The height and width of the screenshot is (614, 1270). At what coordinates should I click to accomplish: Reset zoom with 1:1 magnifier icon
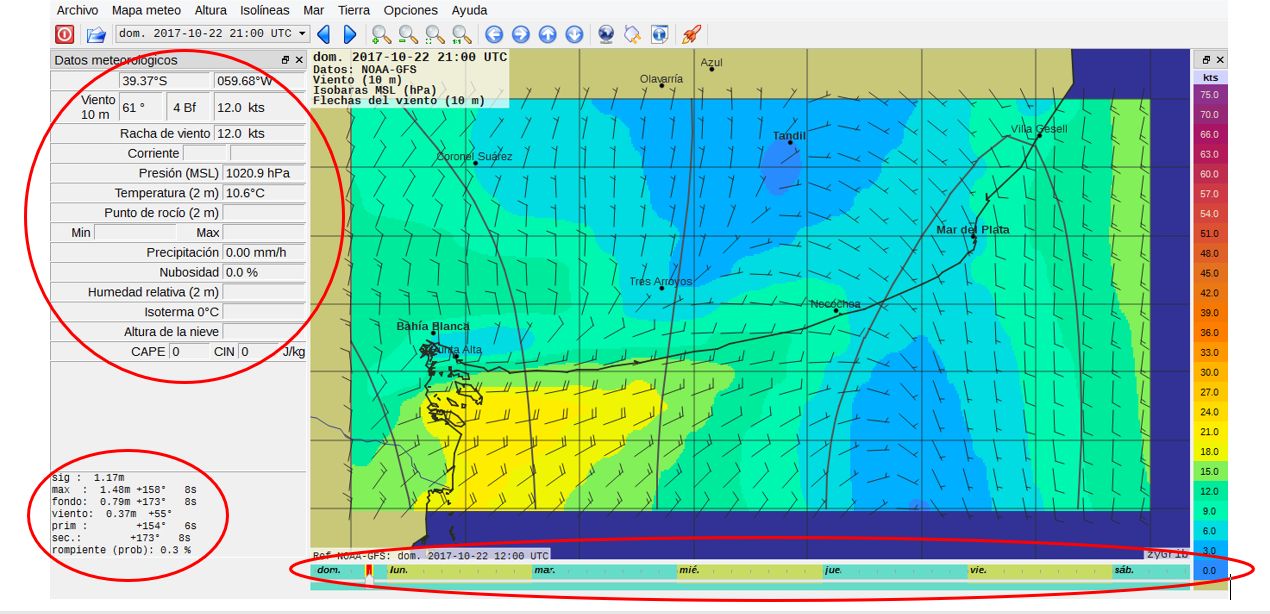461,35
